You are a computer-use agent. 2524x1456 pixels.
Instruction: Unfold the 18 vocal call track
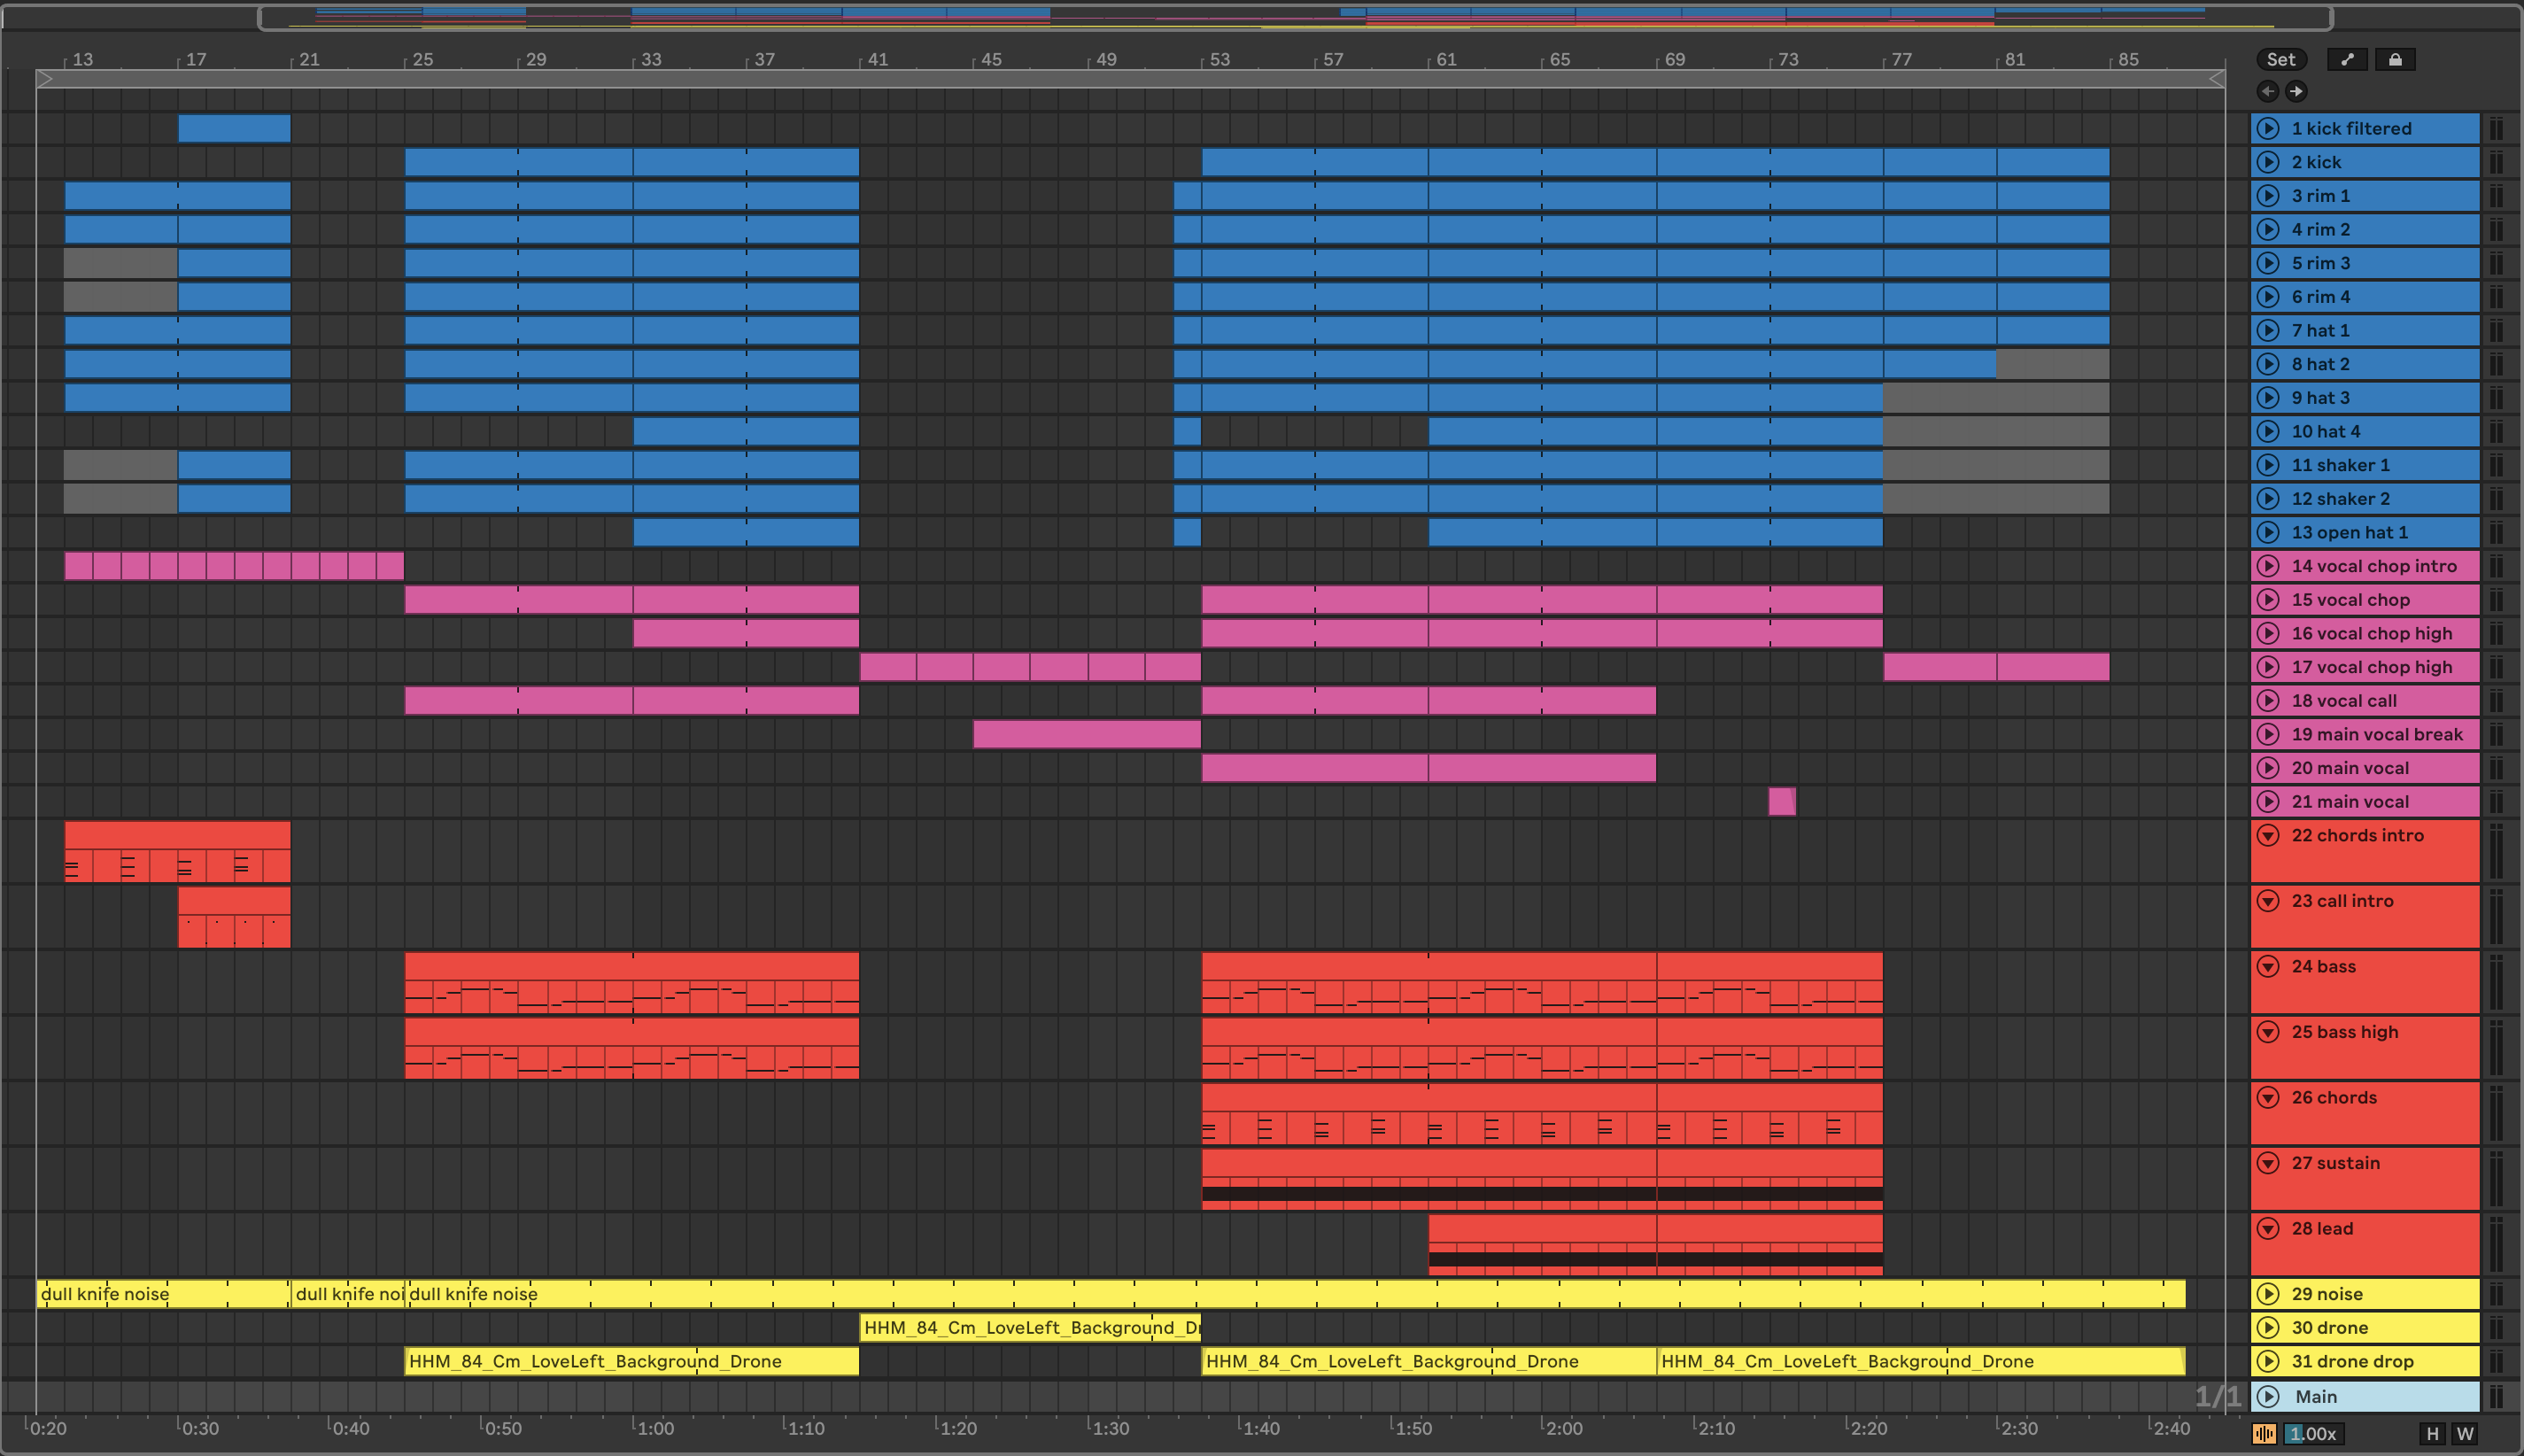(x=2268, y=701)
